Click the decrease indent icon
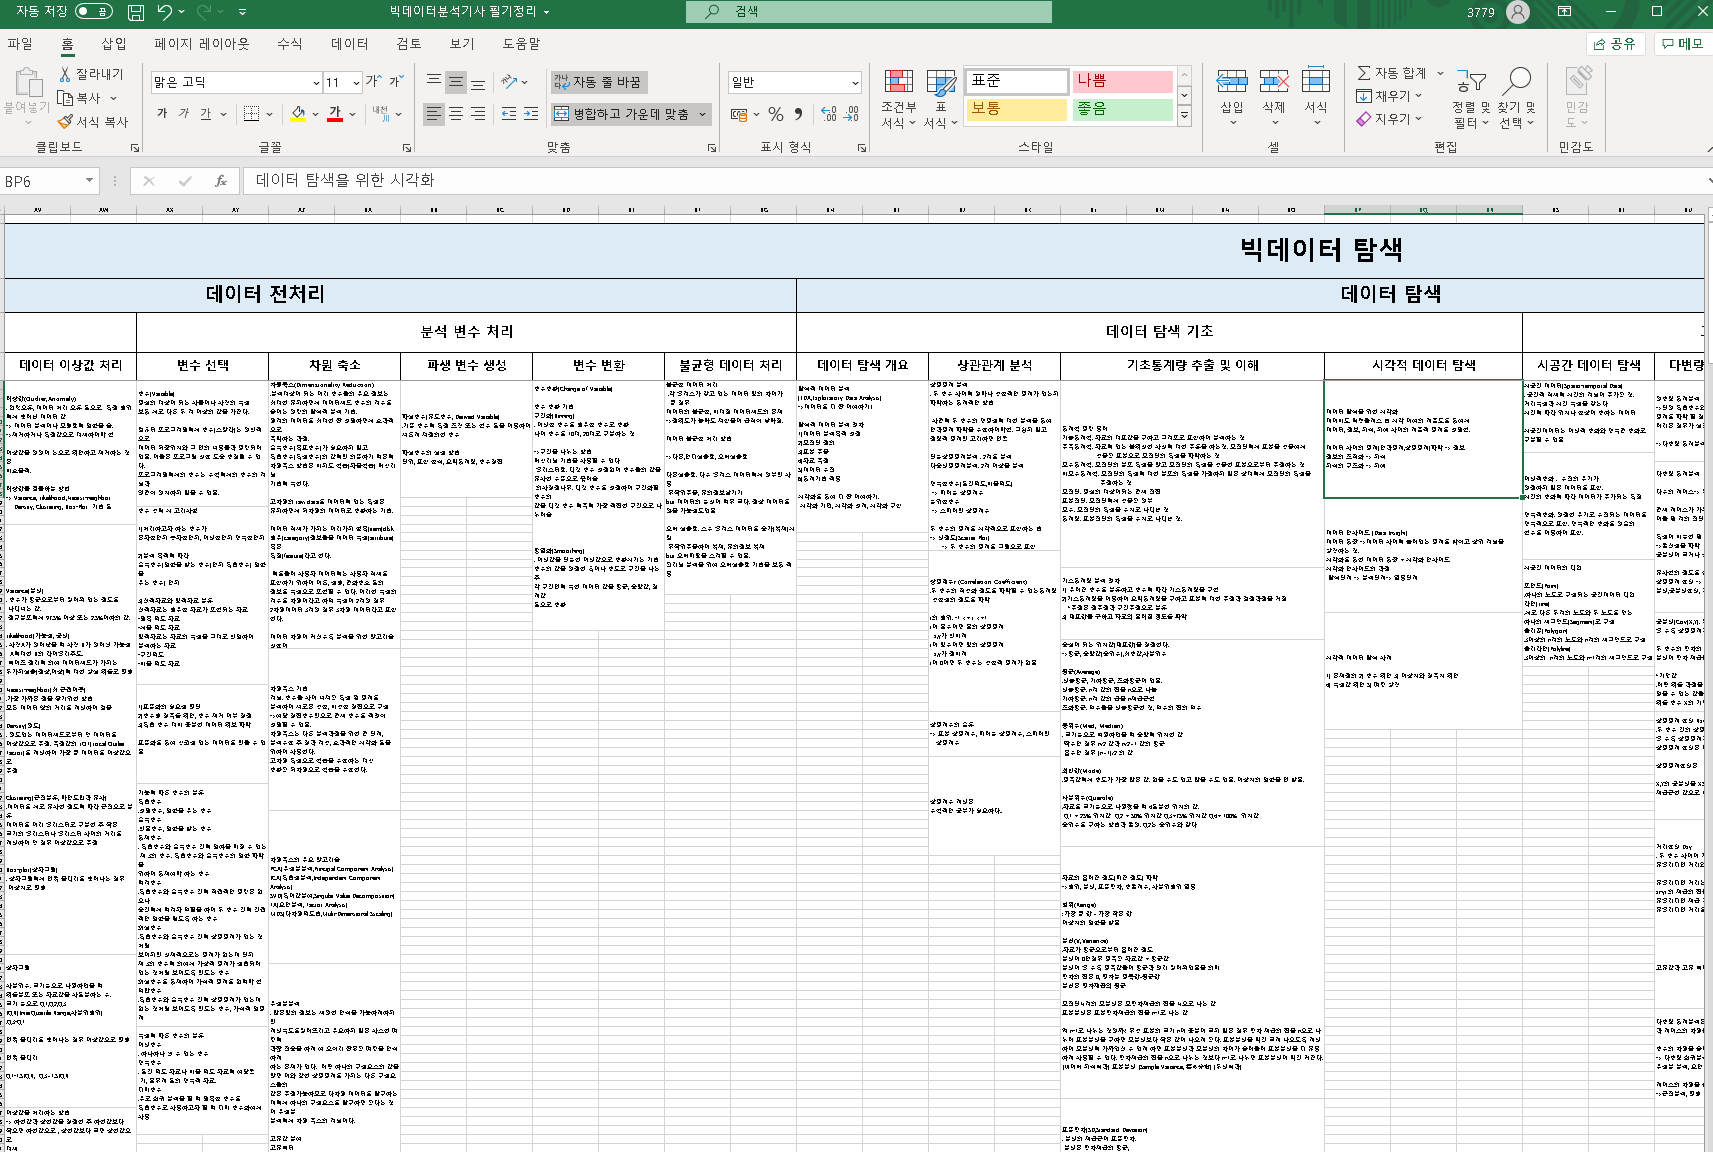This screenshot has width=1713, height=1152. (x=509, y=114)
